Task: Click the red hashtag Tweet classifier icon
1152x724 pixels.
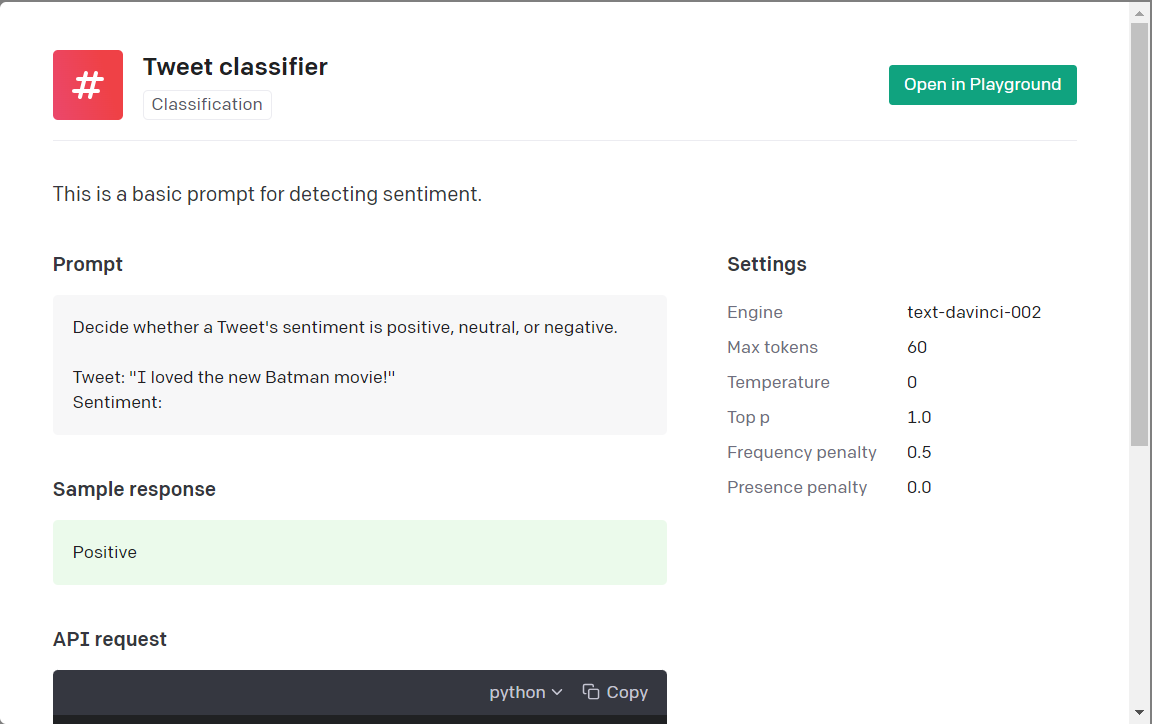Action: coord(87,84)
